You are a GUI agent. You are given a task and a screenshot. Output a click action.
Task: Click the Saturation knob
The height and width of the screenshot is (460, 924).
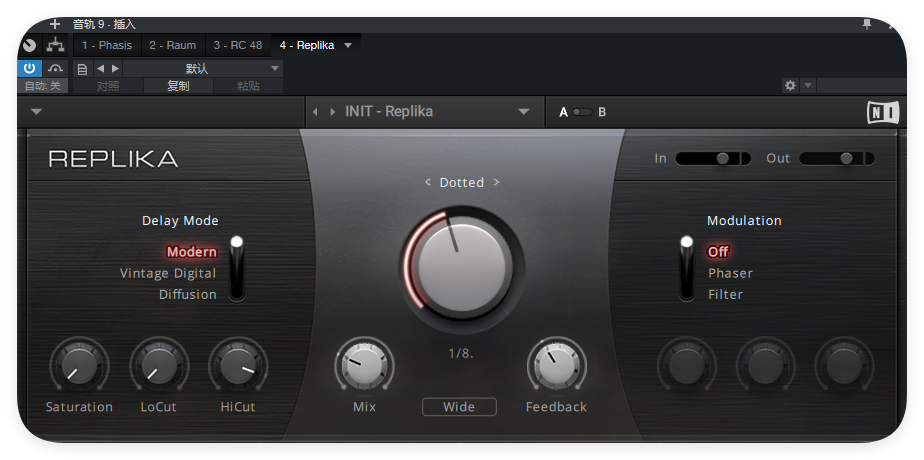click(79, 366)
